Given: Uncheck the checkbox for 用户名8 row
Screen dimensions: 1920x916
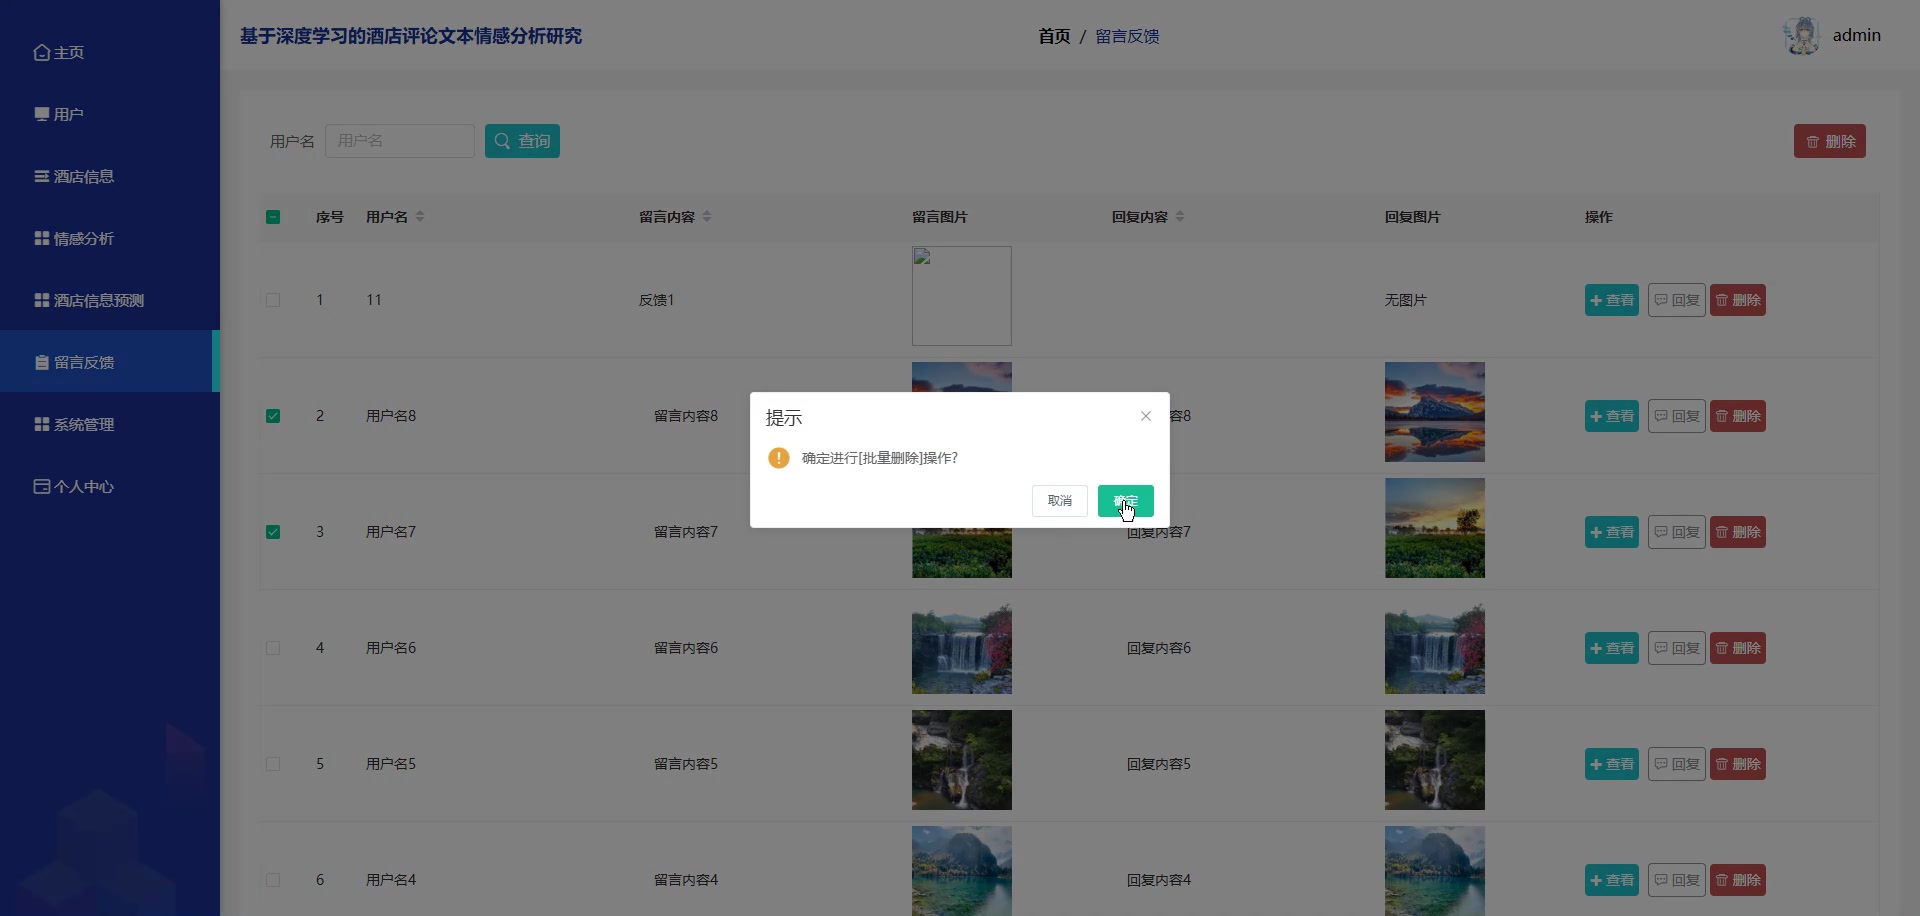Looking at the screenshot, I should click(x=273, y=416).
